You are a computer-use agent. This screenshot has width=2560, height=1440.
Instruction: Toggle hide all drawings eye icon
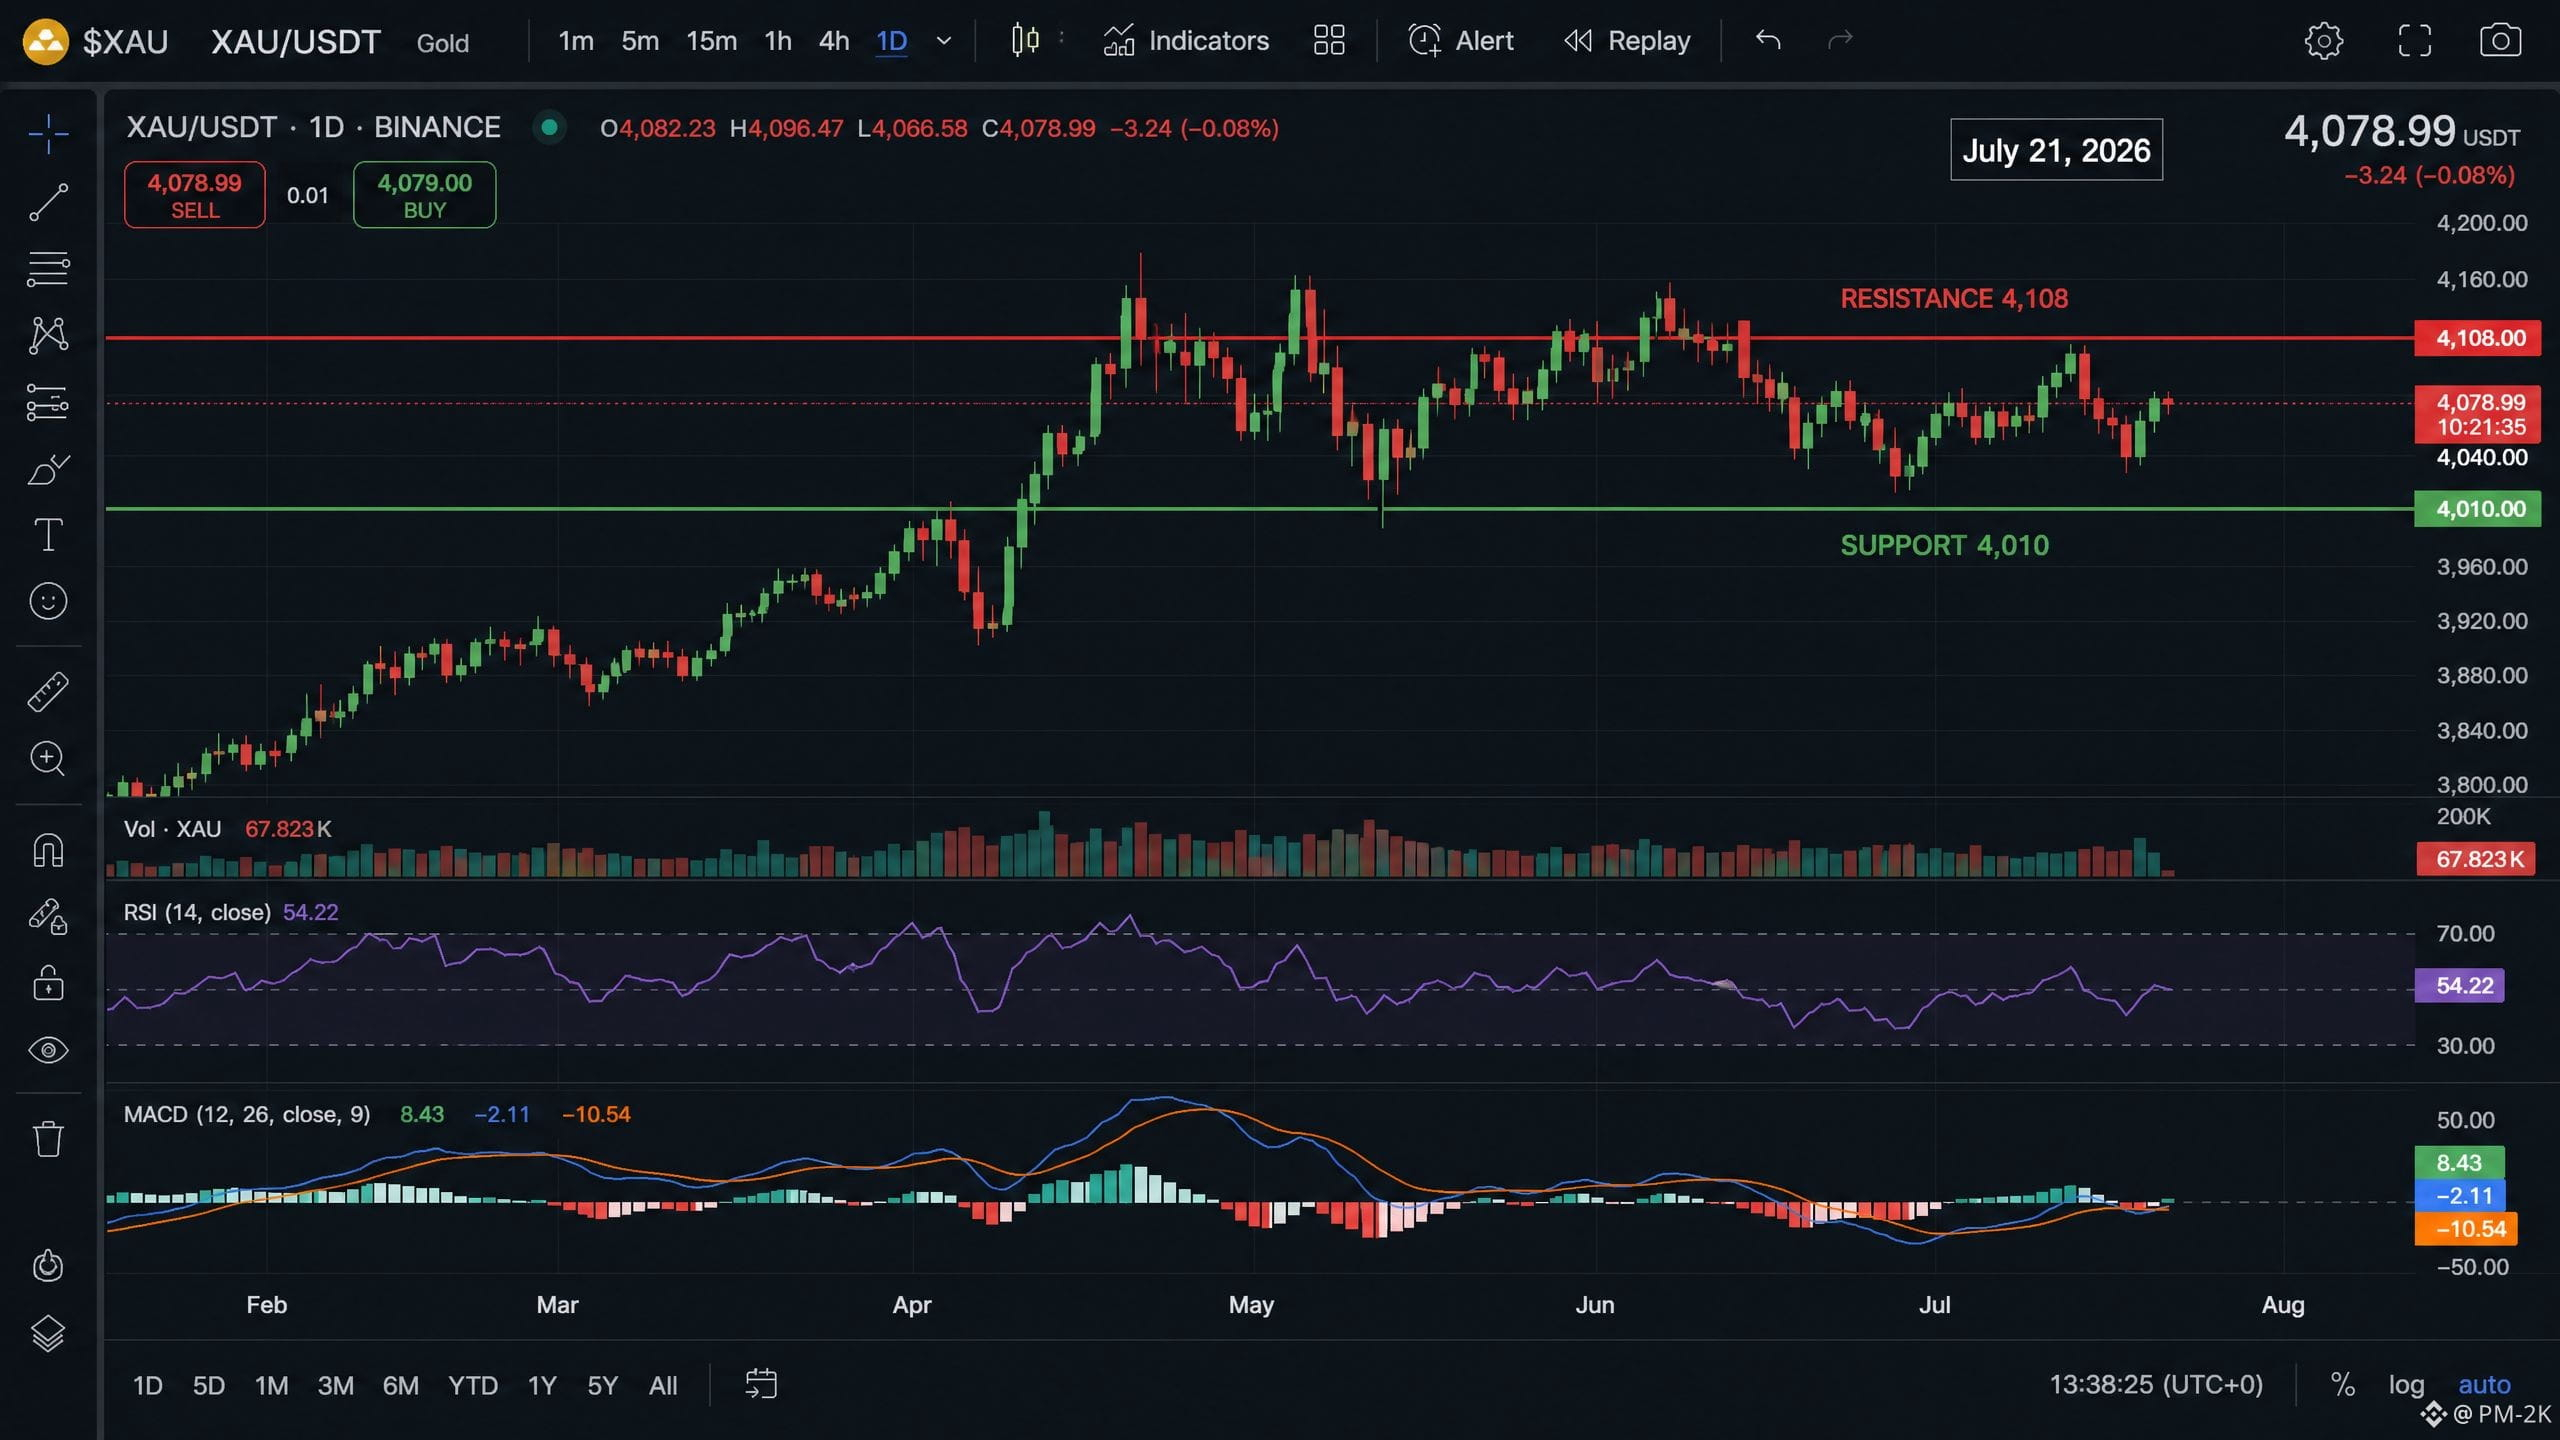[x=48, y=1050]
